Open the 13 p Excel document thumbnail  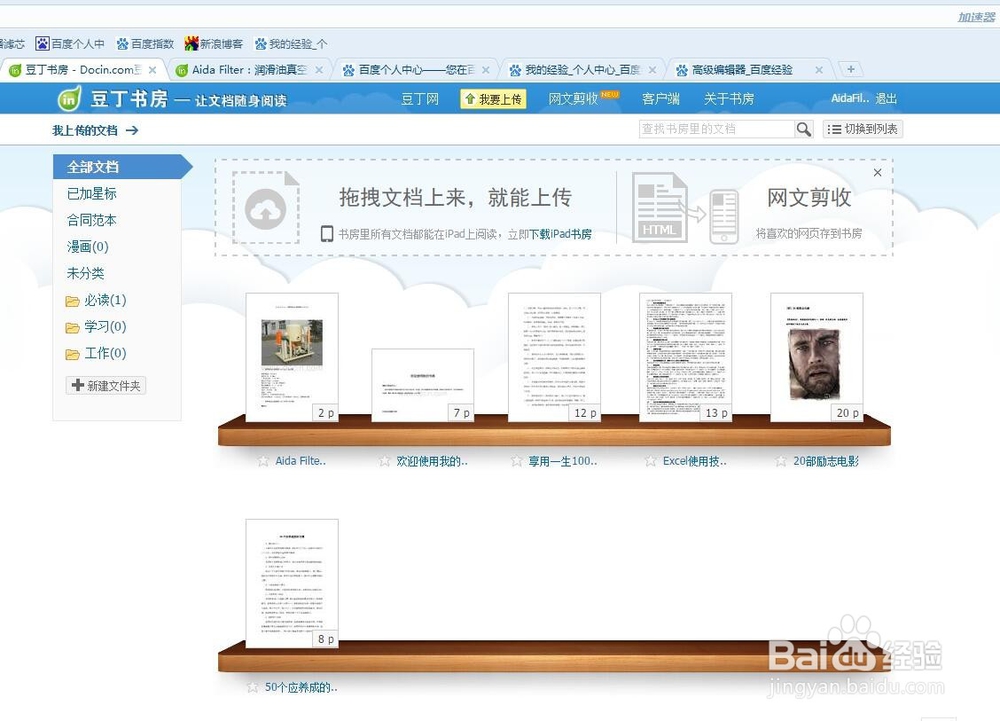pos(686,357)
